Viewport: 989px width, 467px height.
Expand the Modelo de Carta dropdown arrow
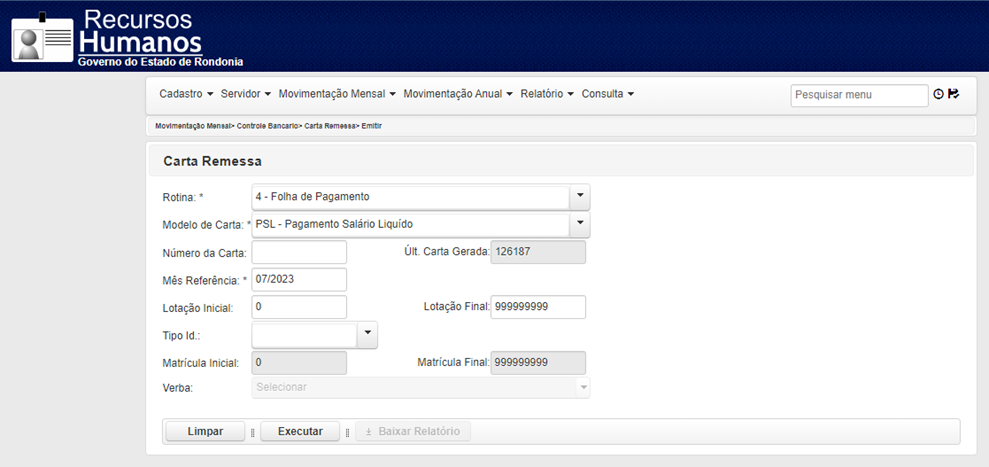pos(580,224)
